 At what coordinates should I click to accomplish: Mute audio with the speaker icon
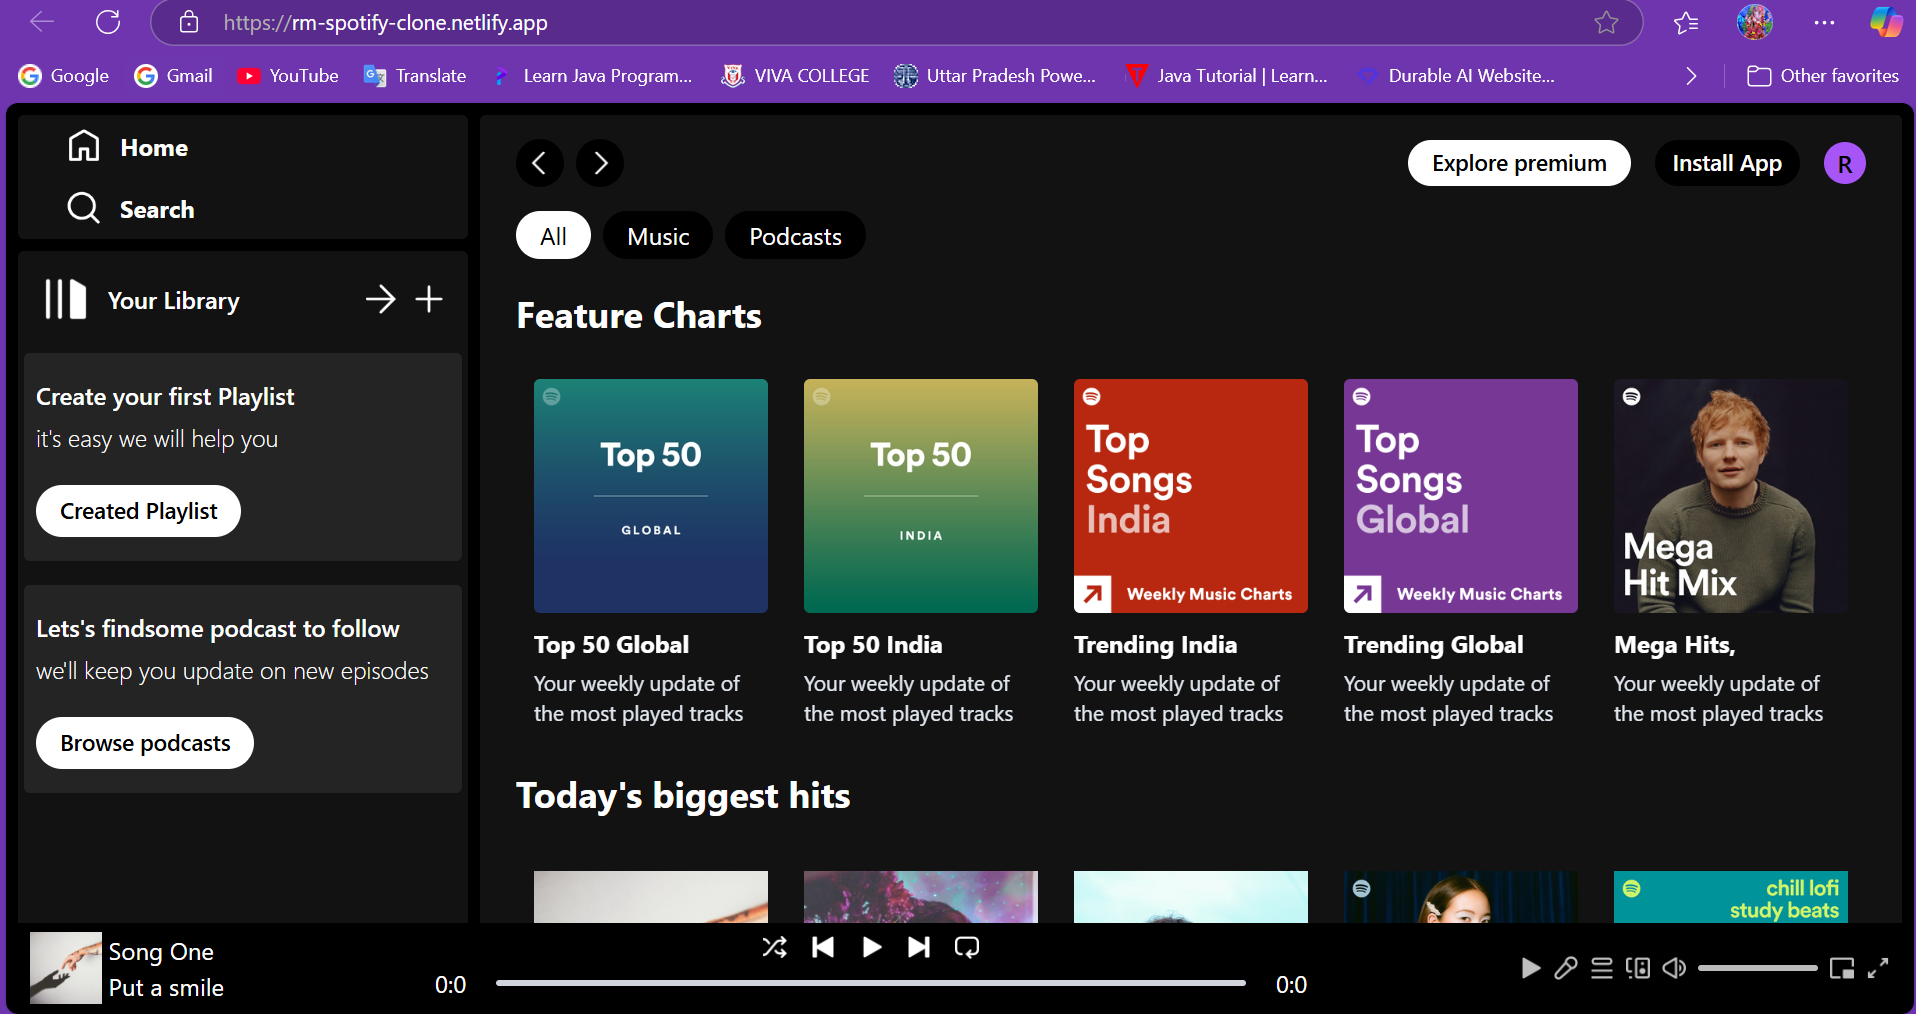tap(1674, 968)
